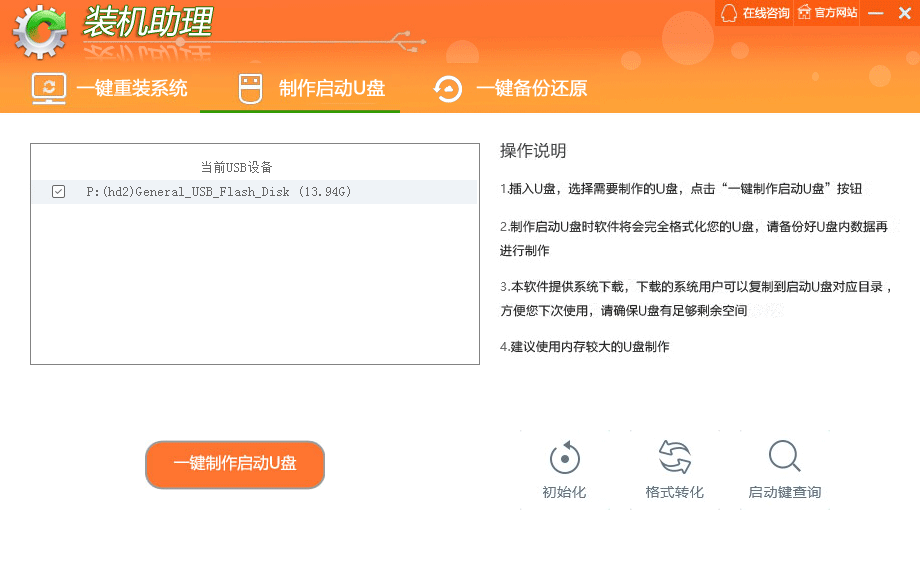This screenshot has height=579, width=920.
Task: Select the 制作启动U盘 tab label
Action: (332, 88)
